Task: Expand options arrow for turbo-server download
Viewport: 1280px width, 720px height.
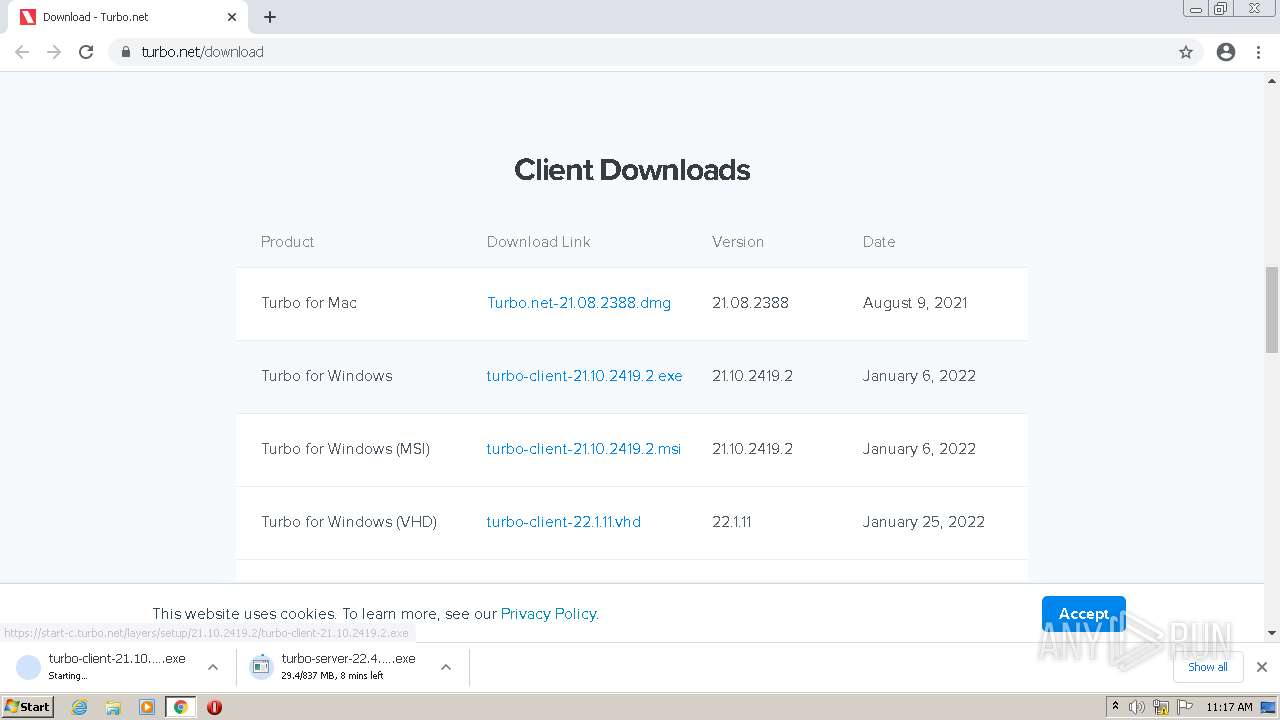Action: (446, 667)
